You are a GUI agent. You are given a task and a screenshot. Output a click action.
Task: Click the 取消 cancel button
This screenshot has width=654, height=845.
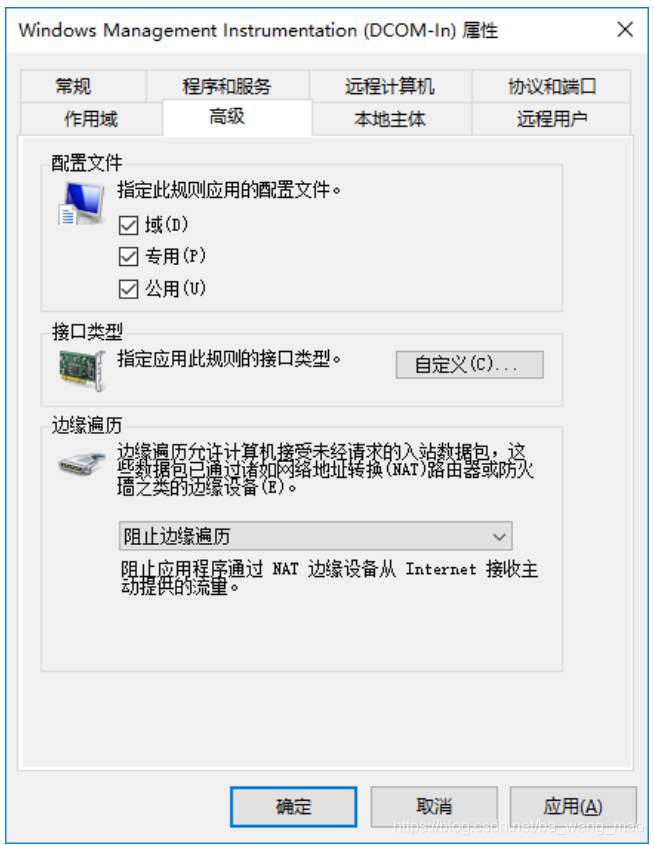(x=434, y=807)
